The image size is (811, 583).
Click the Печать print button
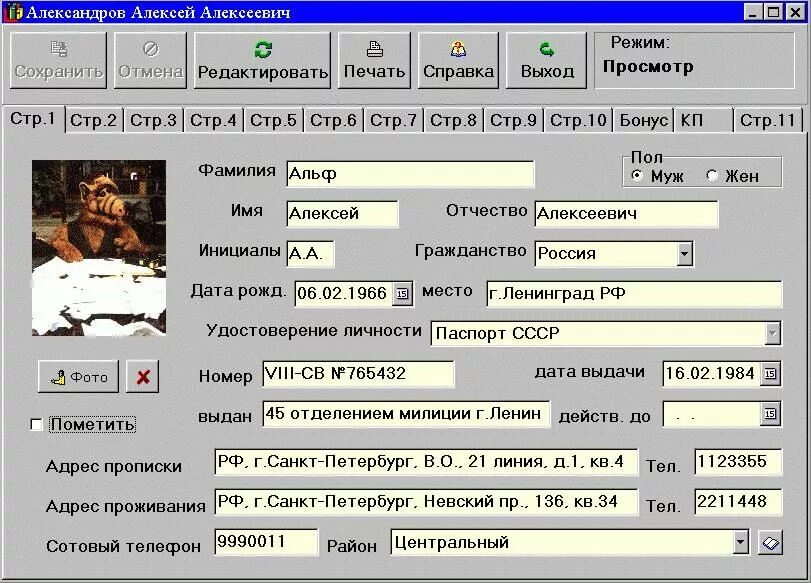click(374, 61)
